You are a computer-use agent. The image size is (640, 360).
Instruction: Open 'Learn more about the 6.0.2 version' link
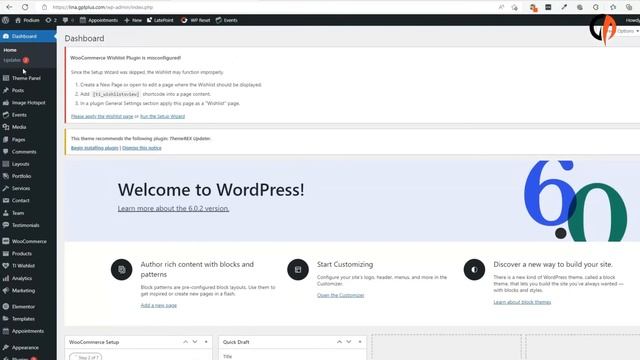tap(173, 208)
